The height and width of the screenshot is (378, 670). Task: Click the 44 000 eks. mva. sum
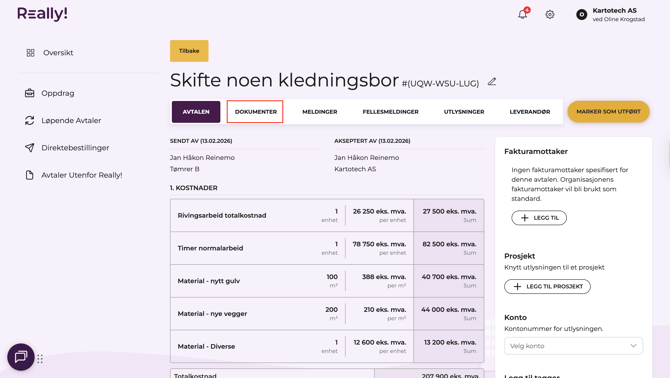tap(448, 310)
